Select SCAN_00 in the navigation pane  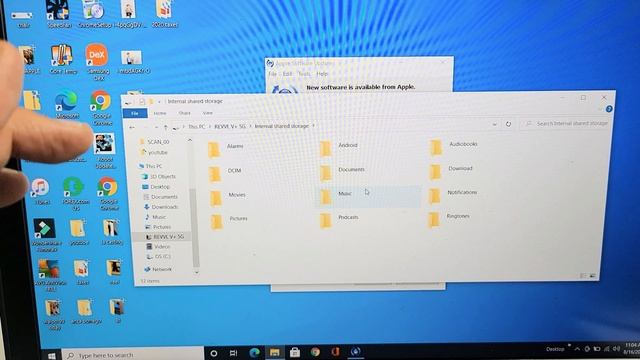pos(155,142)
